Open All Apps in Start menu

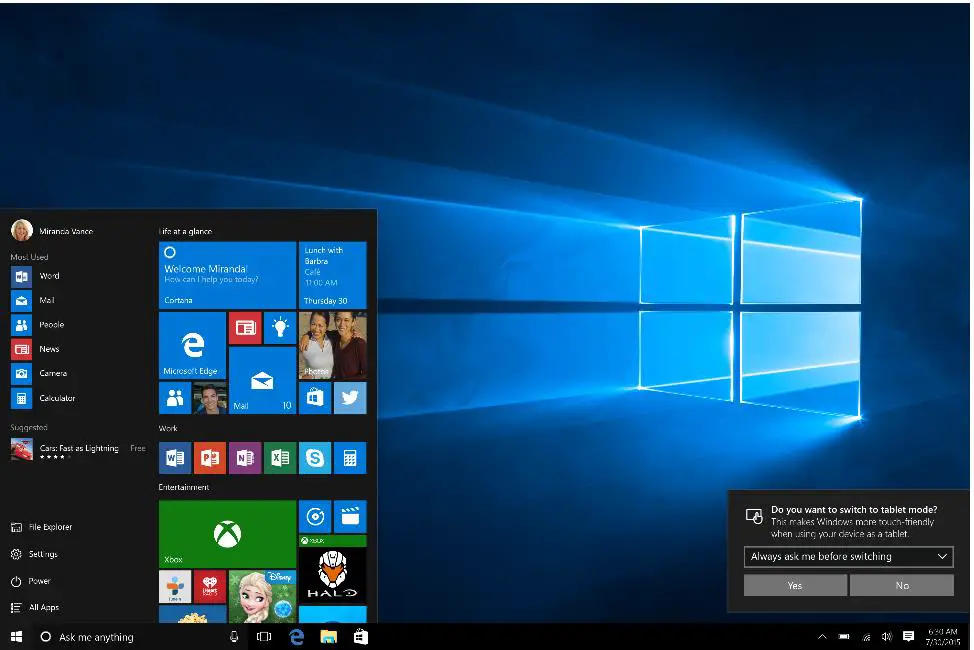[x=43, y=607]
